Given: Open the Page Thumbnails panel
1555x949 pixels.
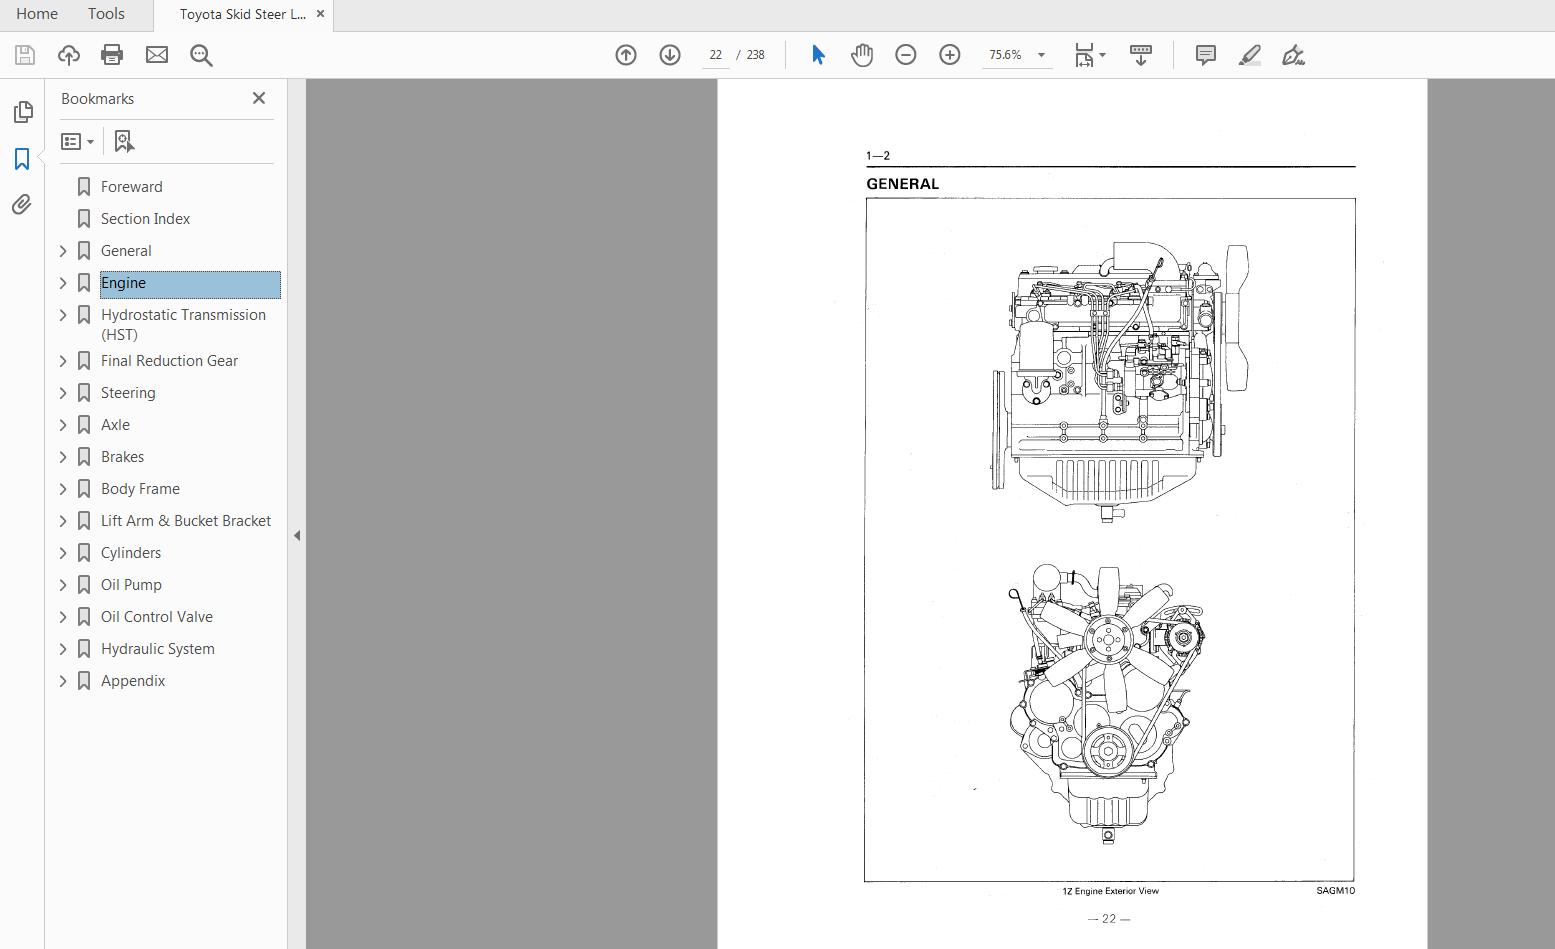Looking at the screenshot, I should point(22,112).
